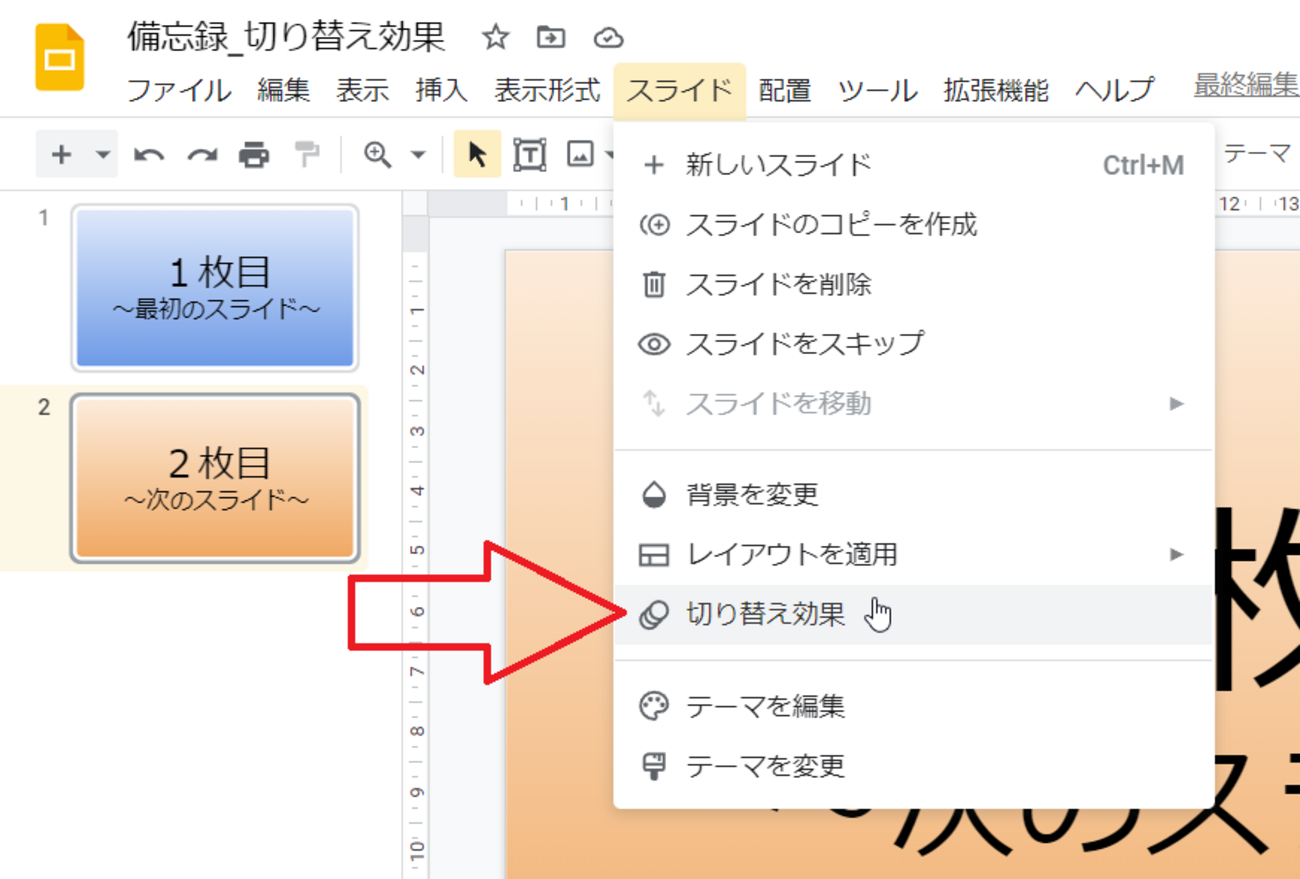1300x879 pixels.
Task: Click the eye icon to skip the slide
Action: coord(654,344)
